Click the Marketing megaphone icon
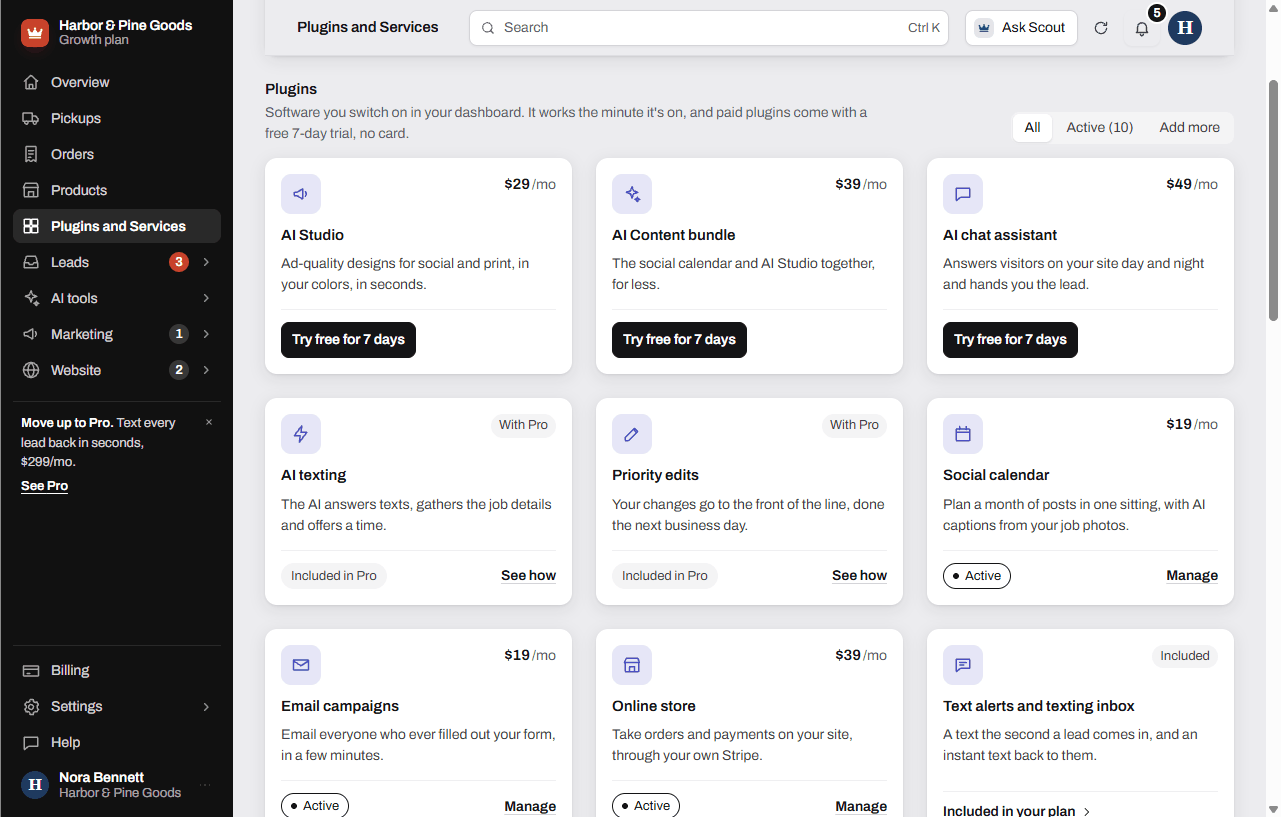1281x817 pixels. (31, 334)
